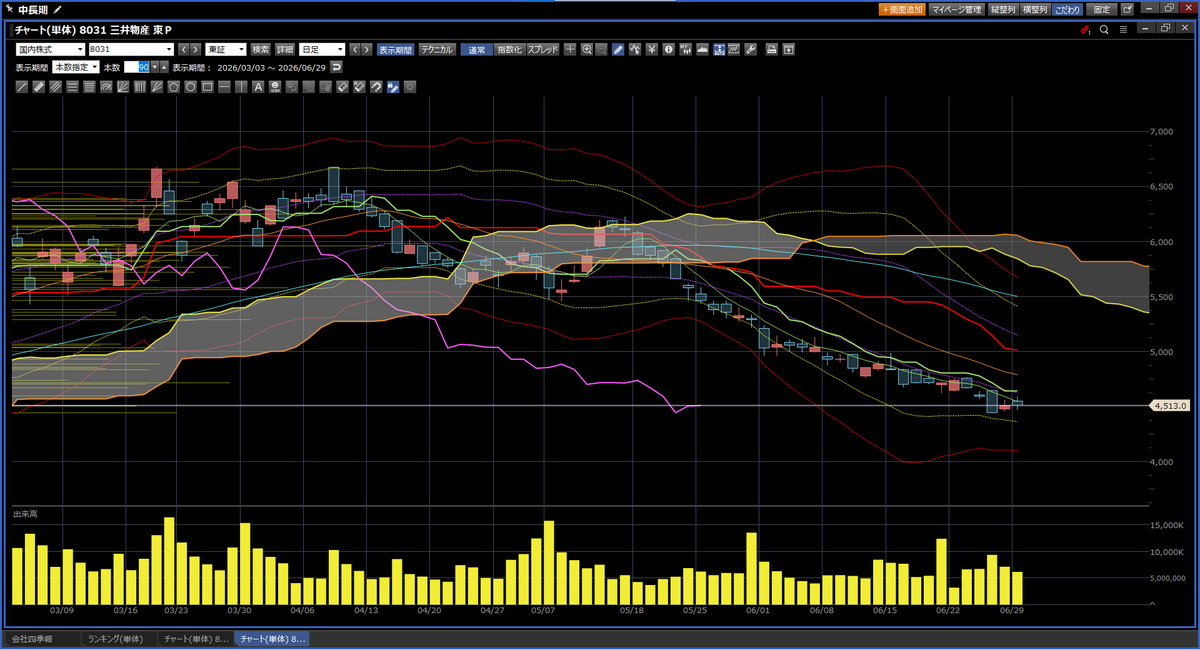Select the parallel channel lines tool
The image size is (1200, 650).
pos(55,87)
